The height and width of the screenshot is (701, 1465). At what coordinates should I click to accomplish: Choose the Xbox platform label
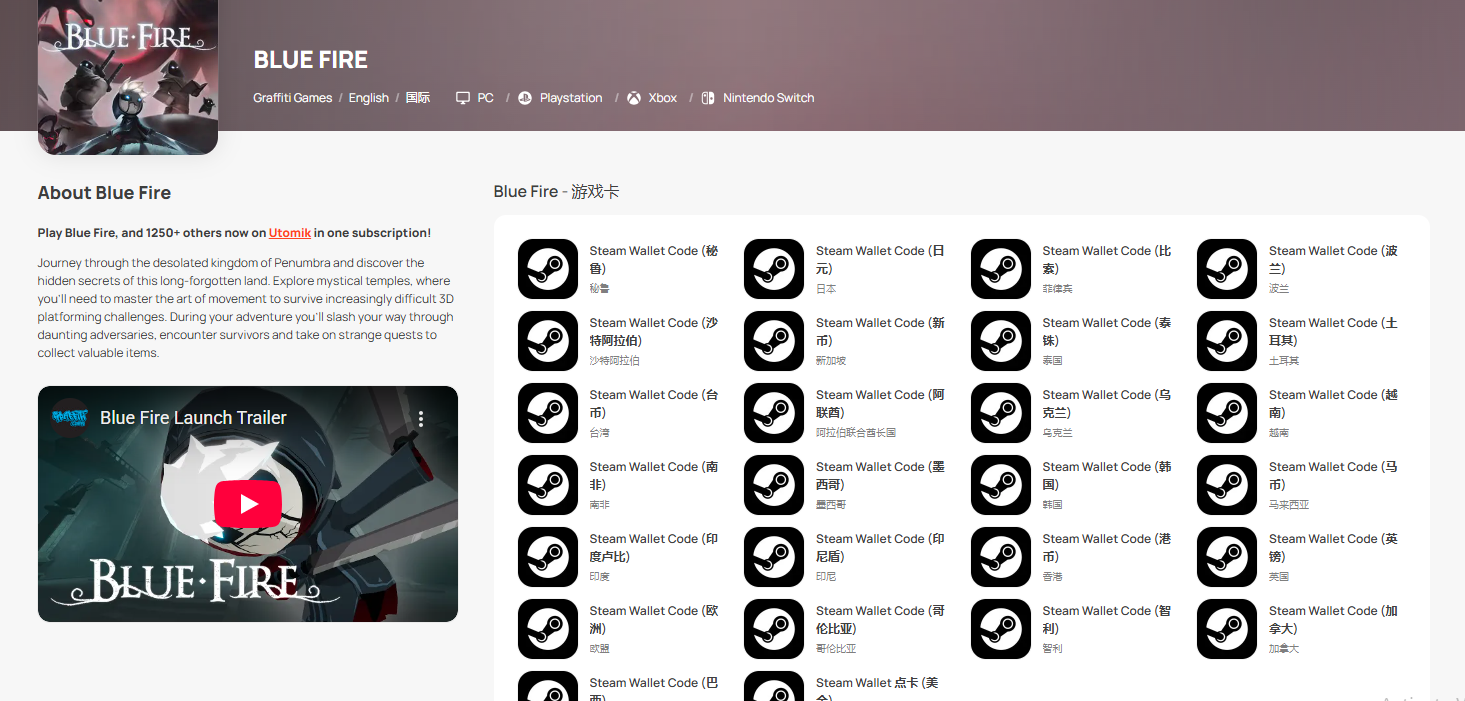coord(661,98)
